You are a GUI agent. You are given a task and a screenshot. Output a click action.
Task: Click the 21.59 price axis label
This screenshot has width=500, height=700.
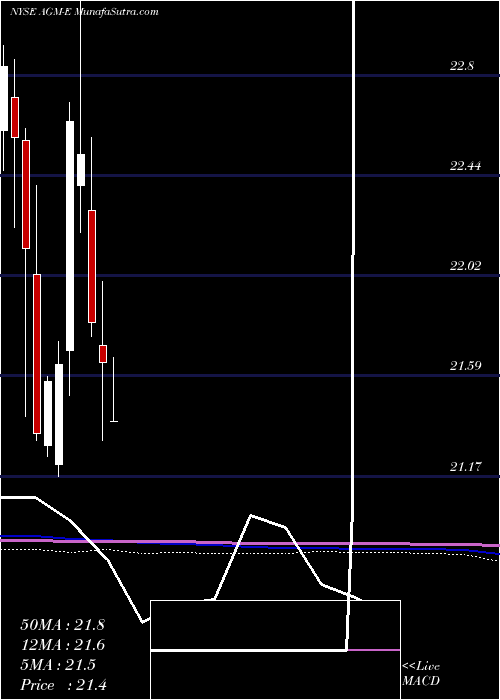[x=466, y=367]
